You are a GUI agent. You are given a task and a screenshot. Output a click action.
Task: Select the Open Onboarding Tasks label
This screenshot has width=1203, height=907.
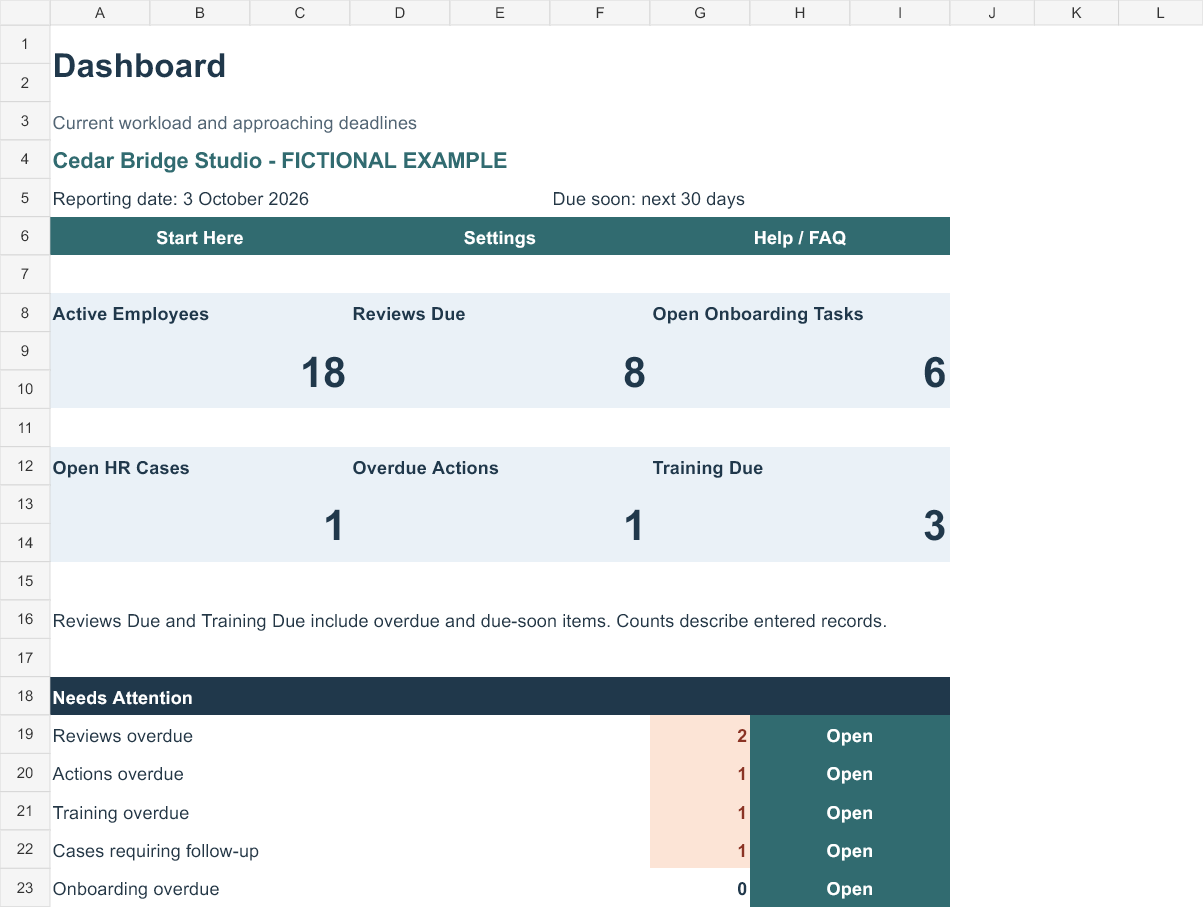click(758, 314)
